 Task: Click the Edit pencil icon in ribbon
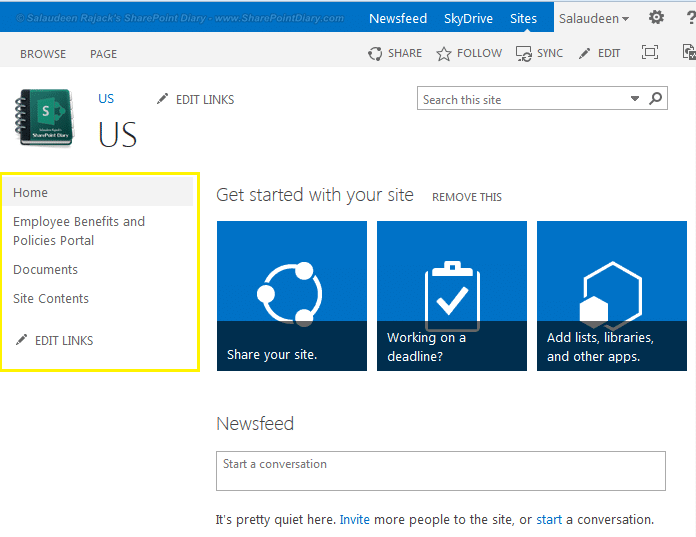[585, 54]
